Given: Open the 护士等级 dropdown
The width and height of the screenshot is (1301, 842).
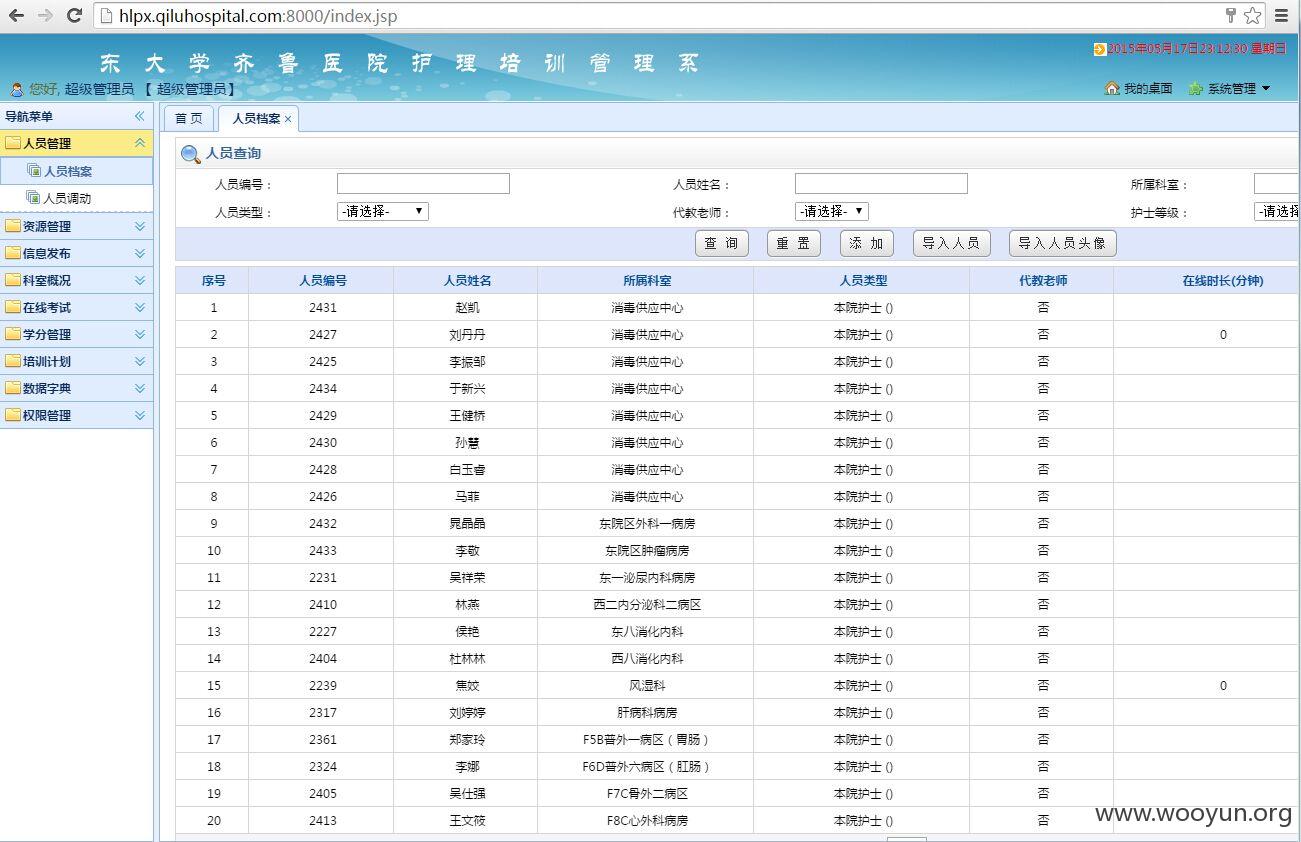Looking at the screenshot, I should click(x=1277, y=211).
